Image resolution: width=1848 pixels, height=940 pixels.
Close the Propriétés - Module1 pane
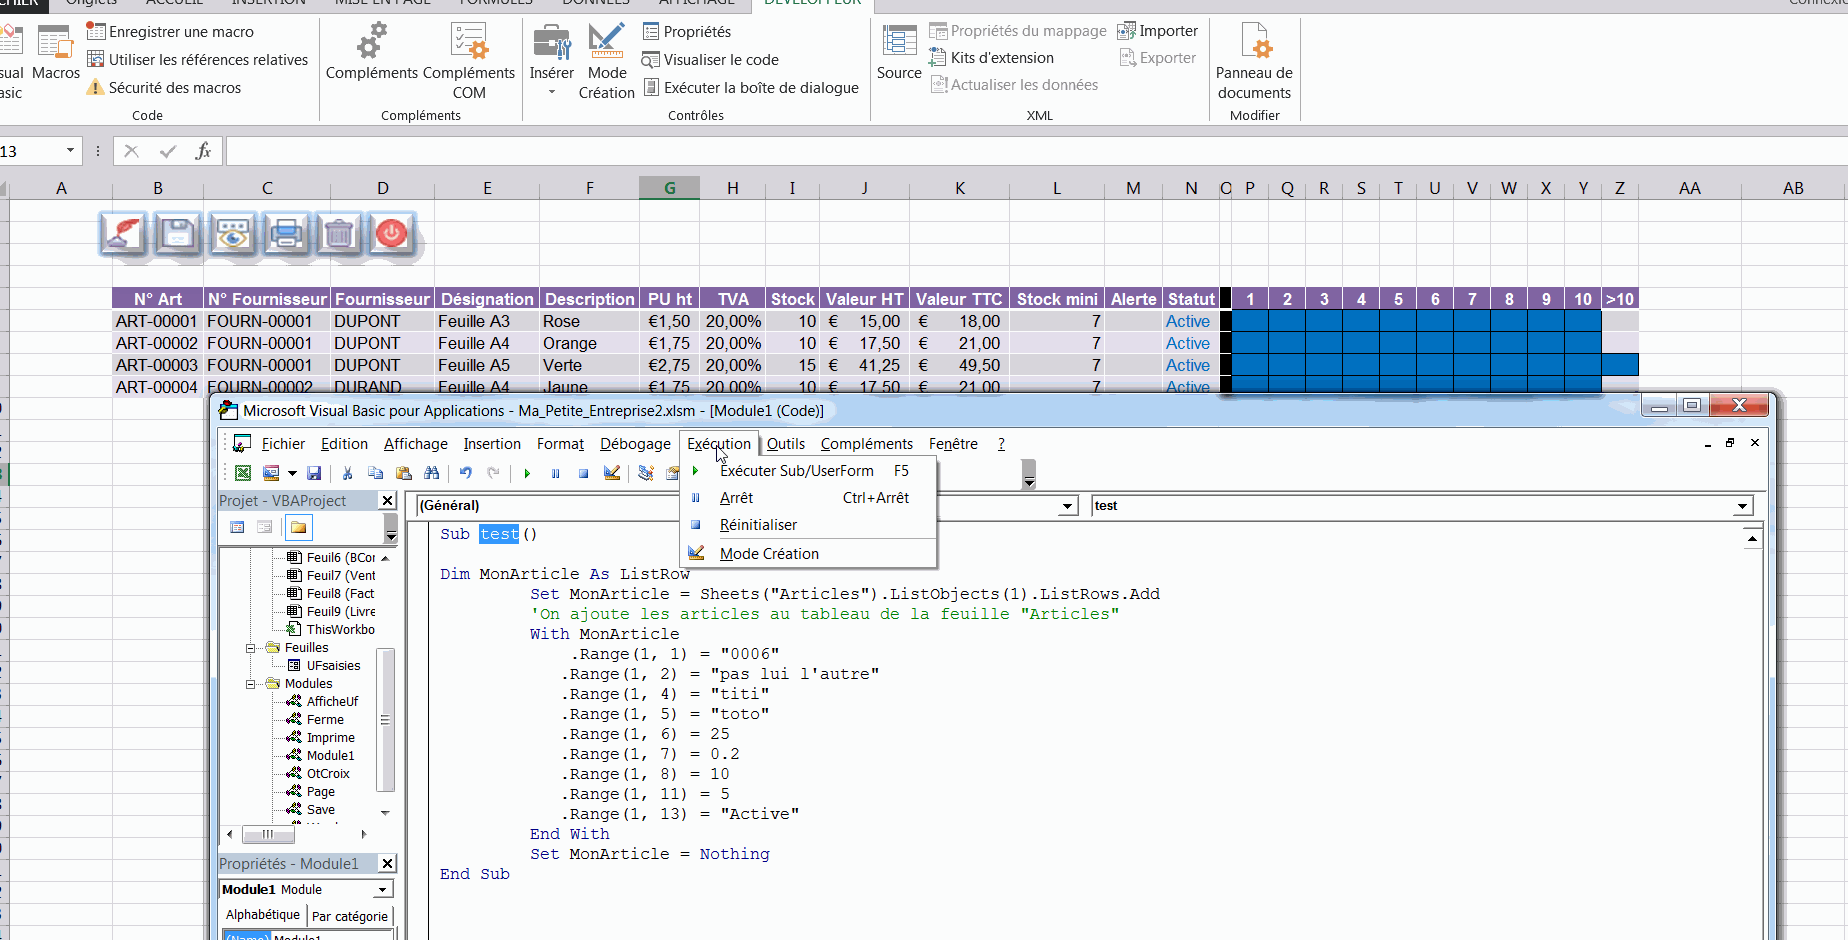(x=388, y=863)
